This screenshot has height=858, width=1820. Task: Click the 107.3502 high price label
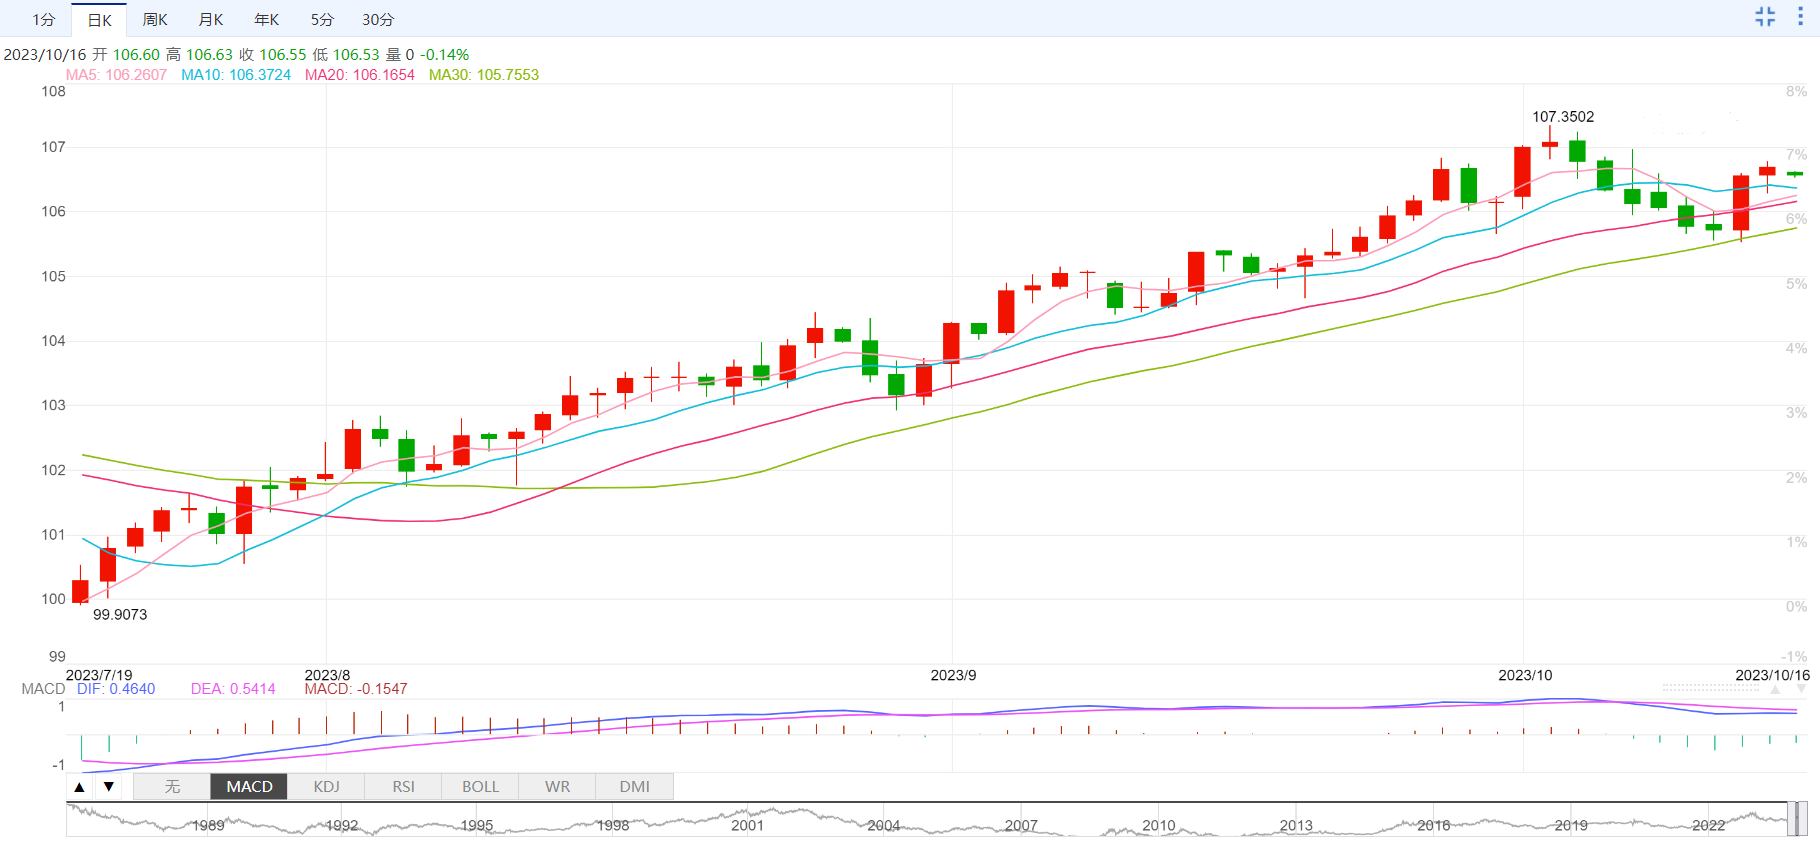(1563, 117)
